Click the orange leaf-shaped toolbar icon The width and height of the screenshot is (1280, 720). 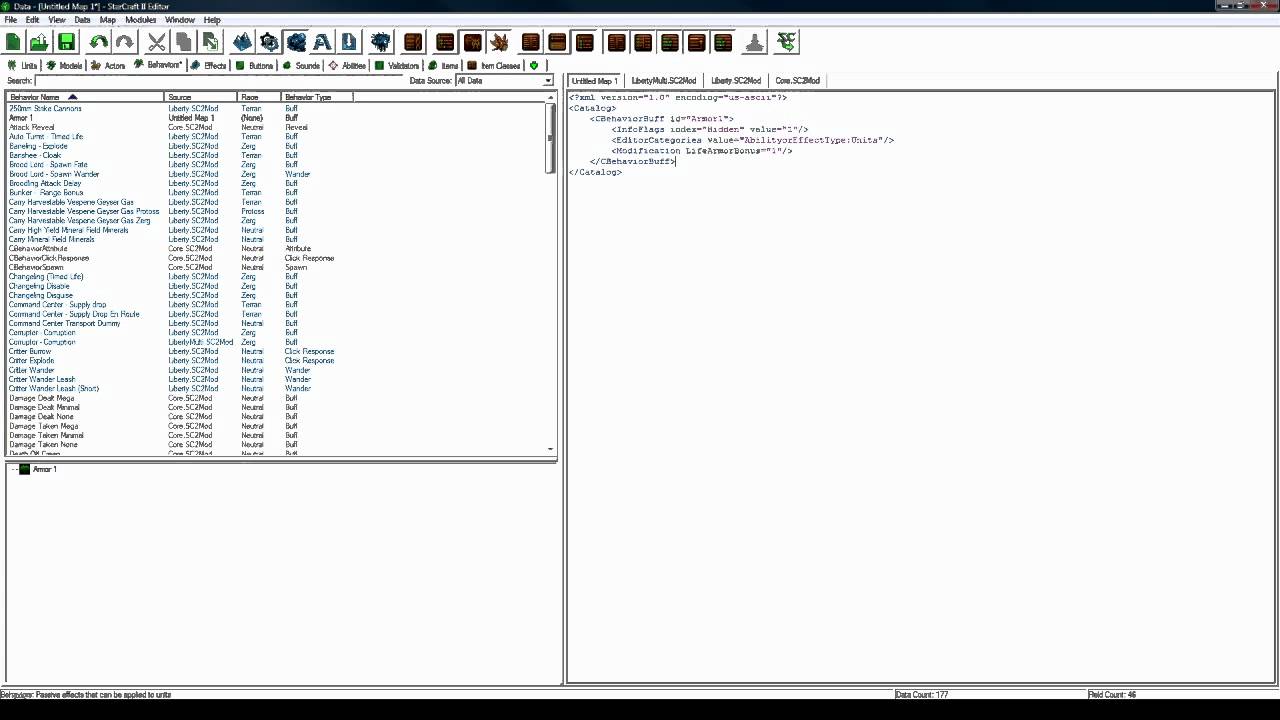click(499, 42)
